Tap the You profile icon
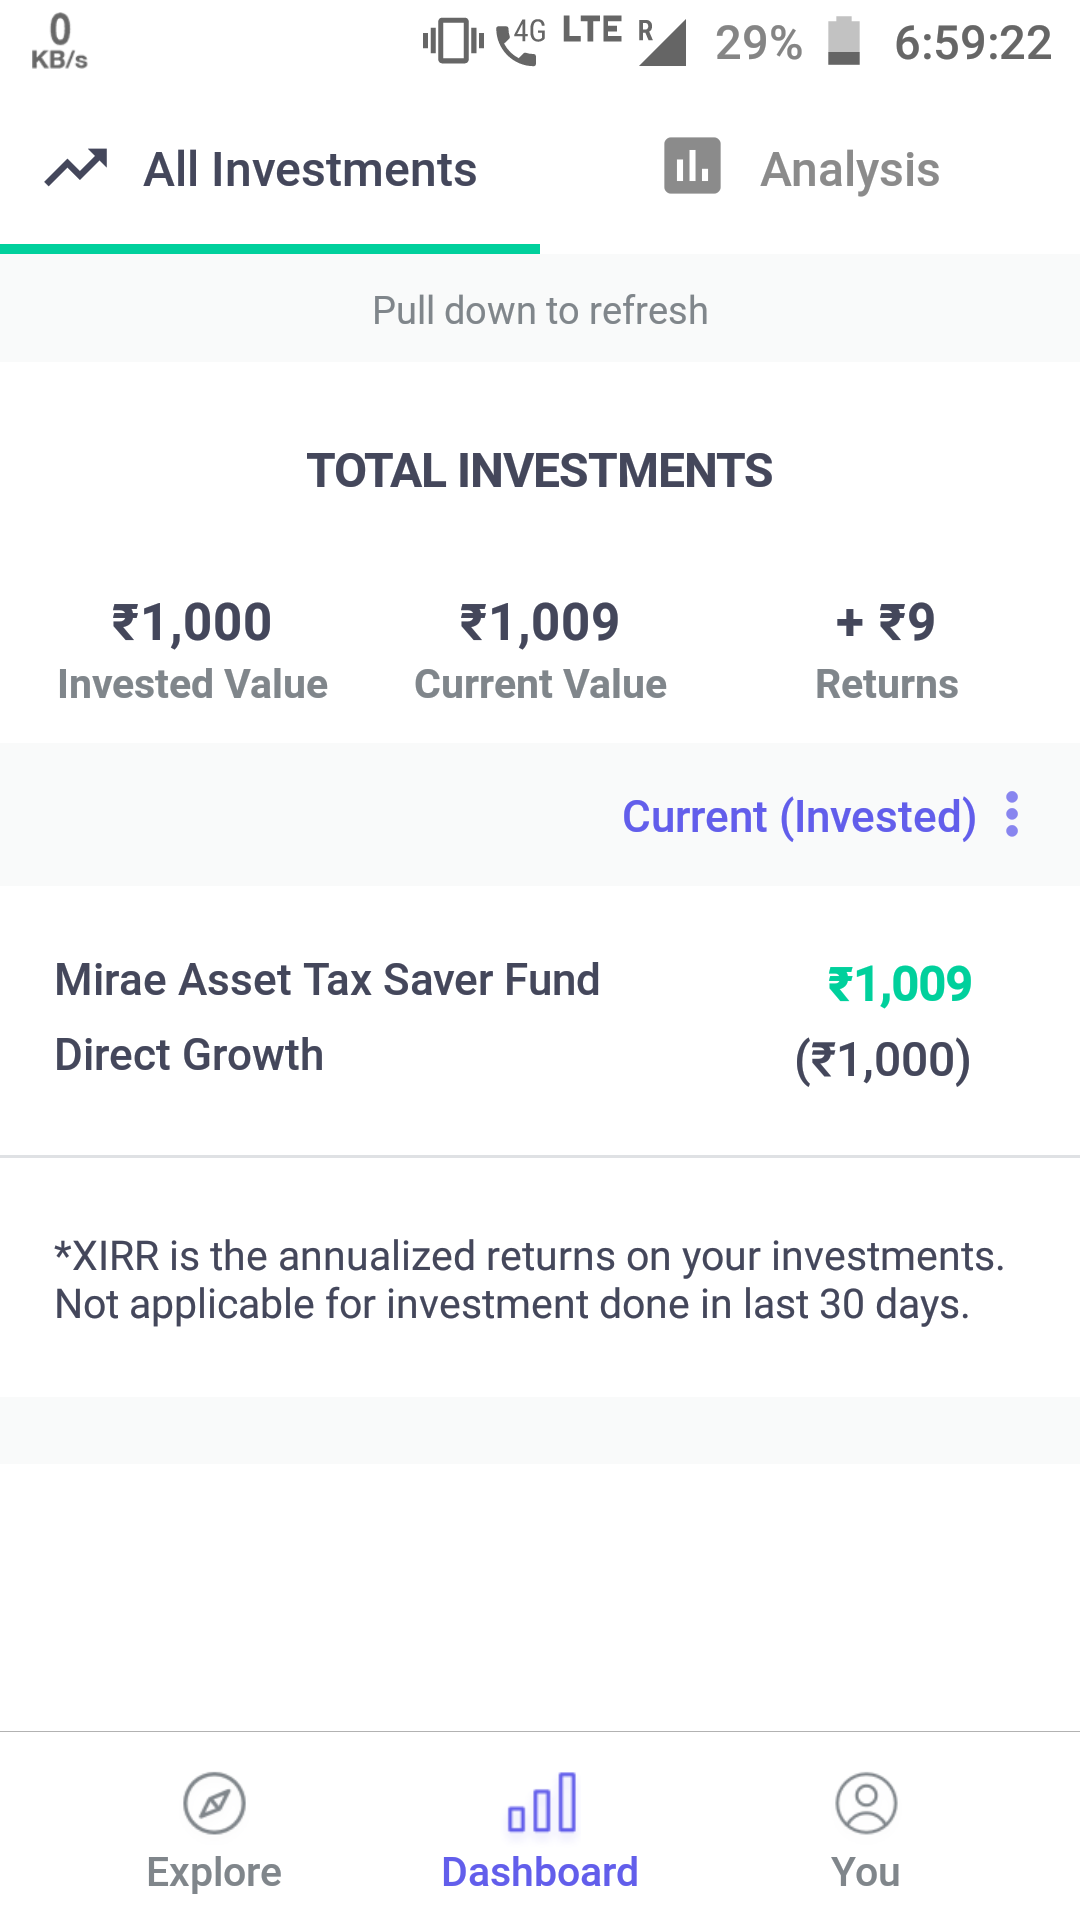The width and height of the screenshot is (1080, 1920). 866,1803
